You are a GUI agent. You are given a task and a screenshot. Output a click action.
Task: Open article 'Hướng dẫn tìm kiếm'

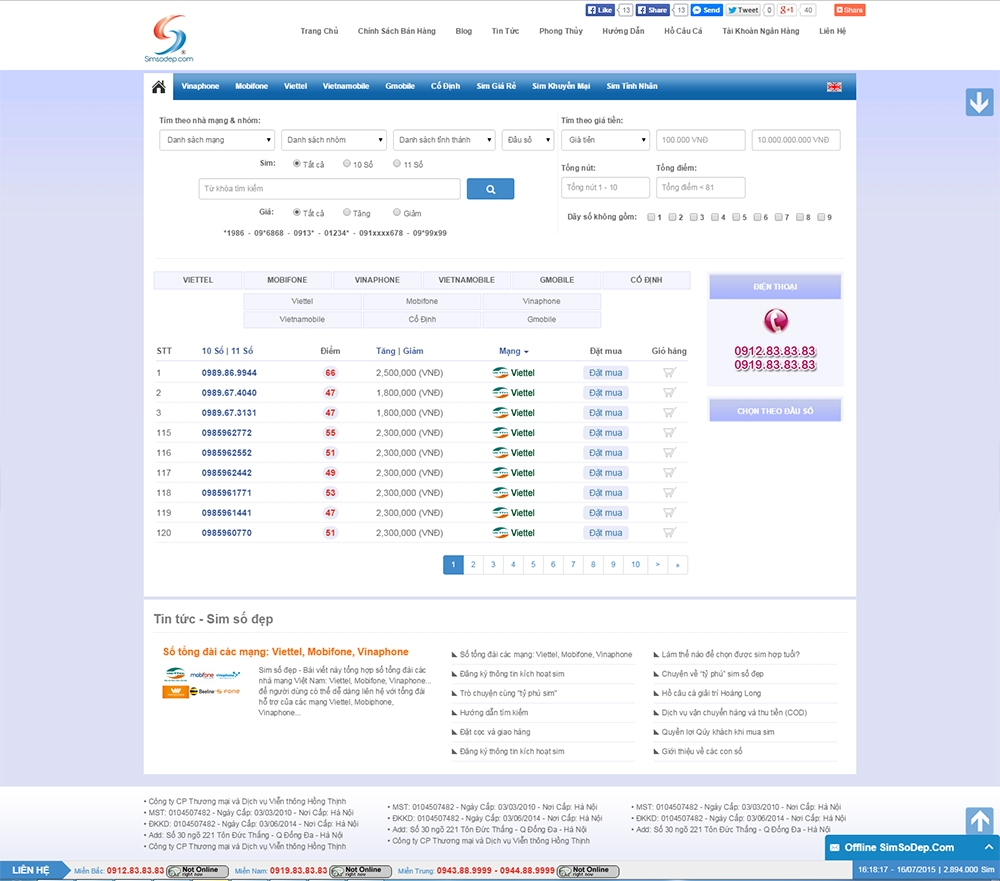point(494,713)
